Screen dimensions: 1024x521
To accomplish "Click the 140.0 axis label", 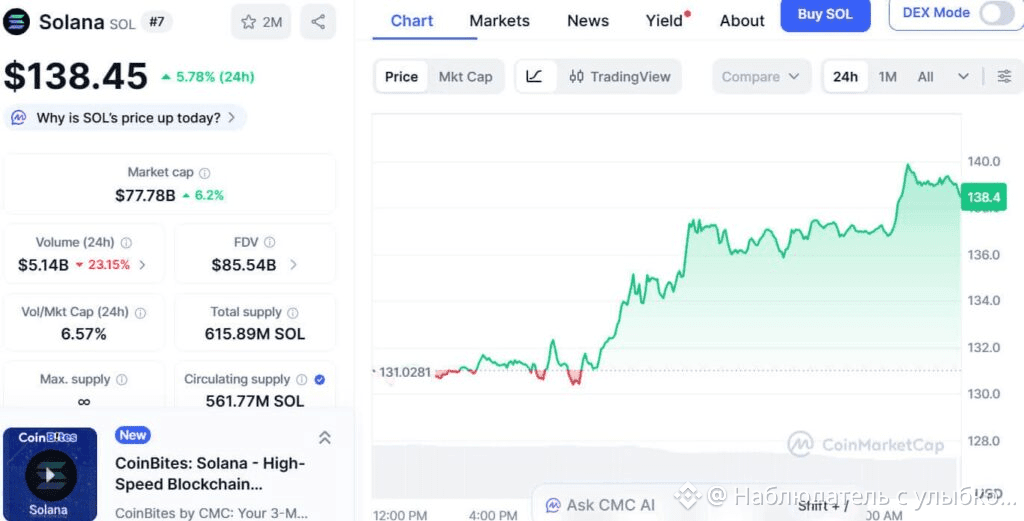I will pyautogui.click(x=984, y=161).
